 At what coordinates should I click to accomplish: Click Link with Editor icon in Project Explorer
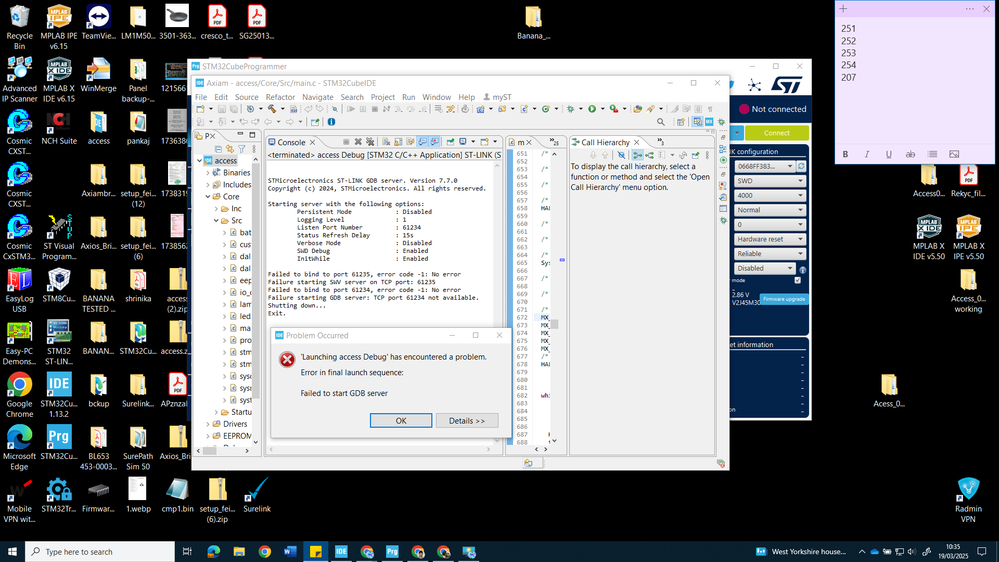(x=229, y=149)
